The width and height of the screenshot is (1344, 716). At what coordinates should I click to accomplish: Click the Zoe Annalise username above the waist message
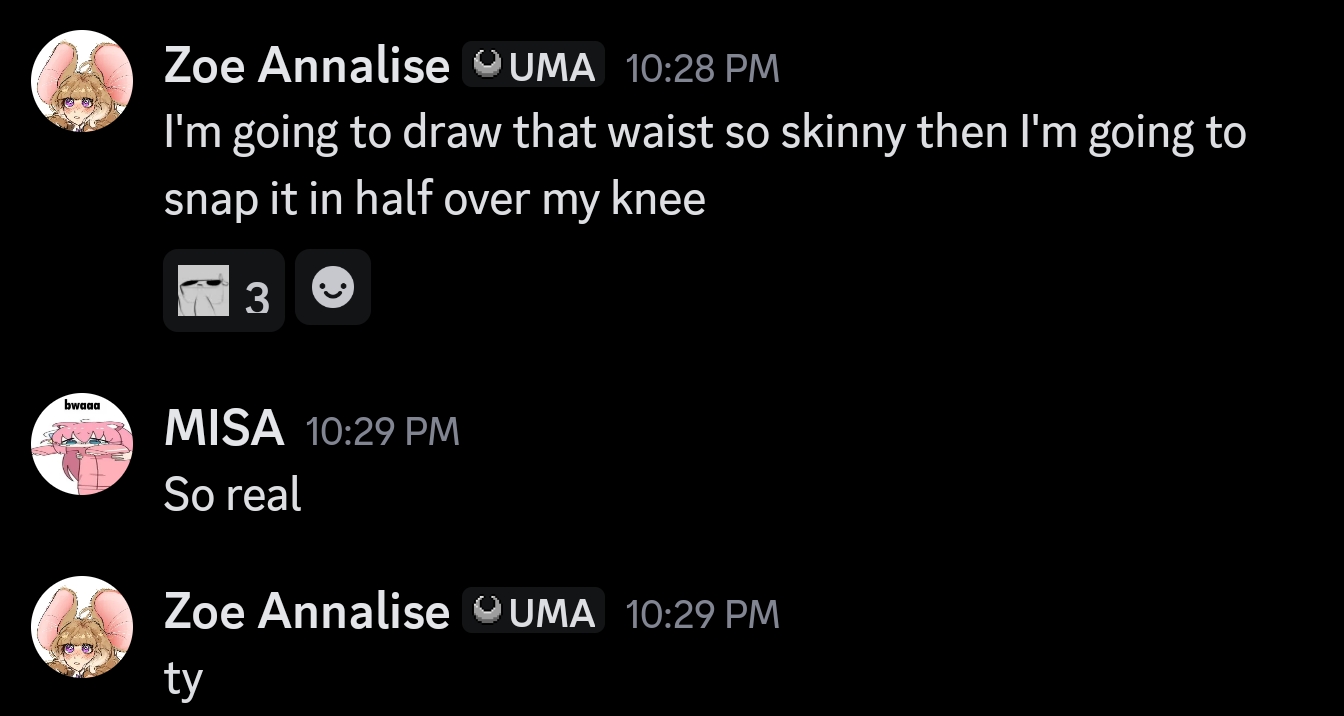point(307,67)
